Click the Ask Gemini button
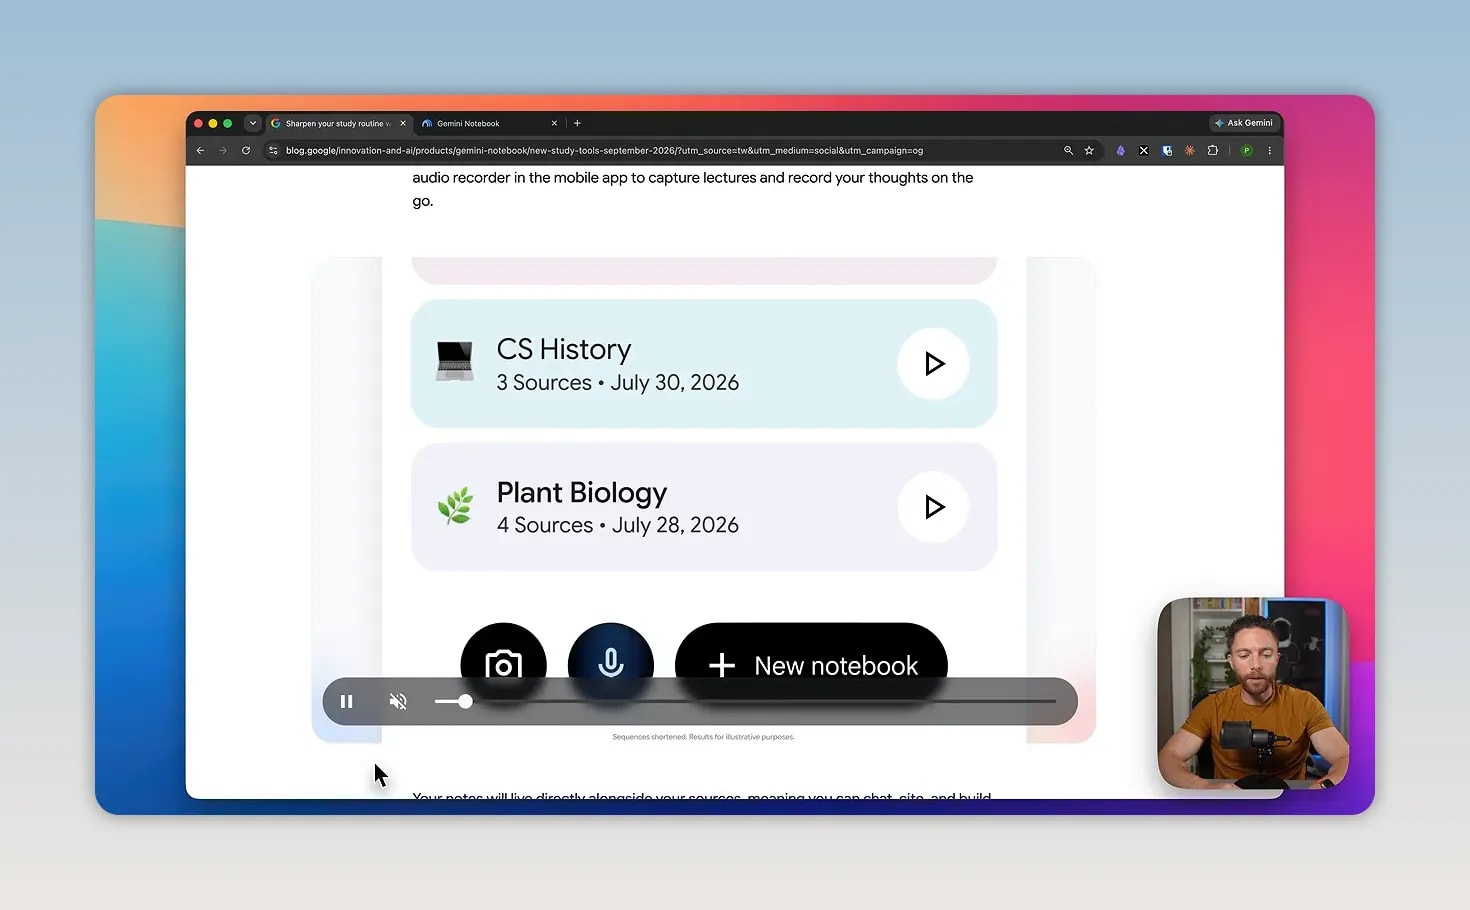The height and width of the screenshot is (910, 1470). pyautogui.click(x=1244, y=123)
